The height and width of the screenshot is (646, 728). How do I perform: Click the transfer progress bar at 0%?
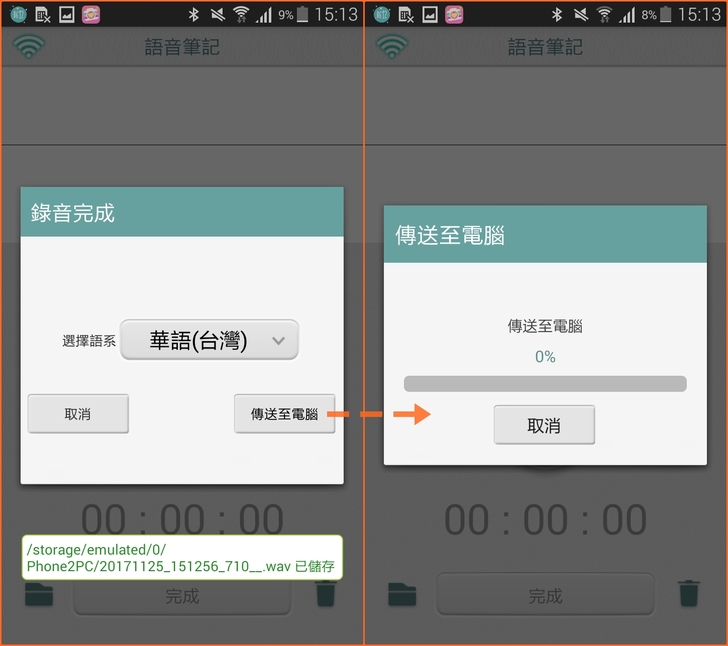tap(545, 384)
